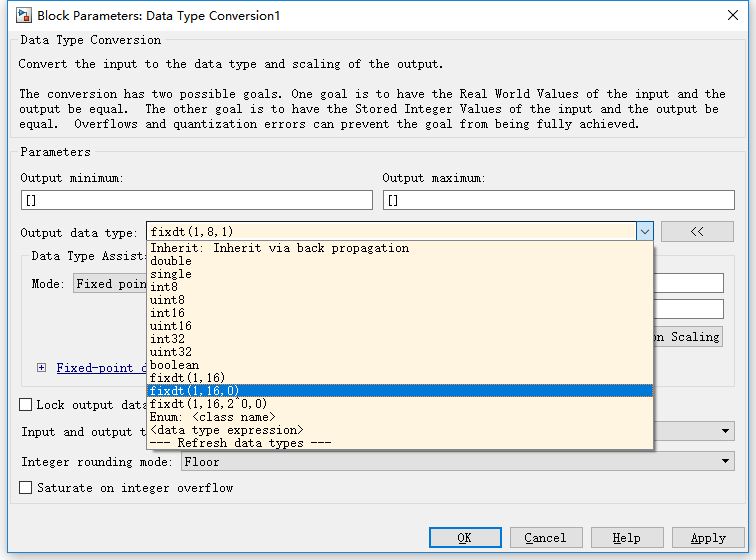Select double from the data type list
The width and height of the screenshot is (756, 560).
(x=171, y=261)
